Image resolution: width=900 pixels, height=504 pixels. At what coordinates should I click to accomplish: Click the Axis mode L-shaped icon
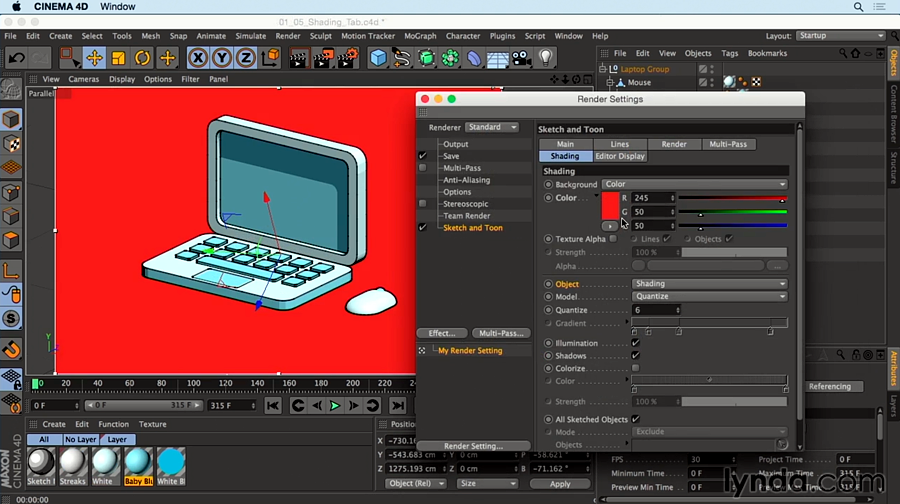click(x=11, y=270)
